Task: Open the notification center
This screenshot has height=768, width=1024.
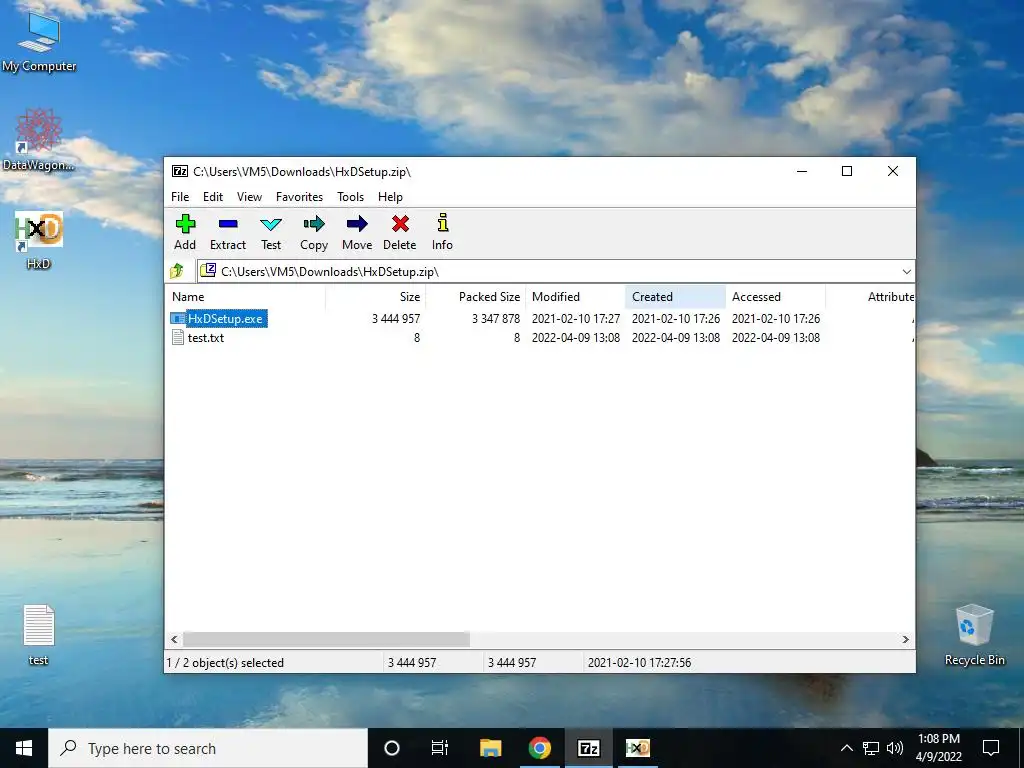Action: tap(991, 748)
